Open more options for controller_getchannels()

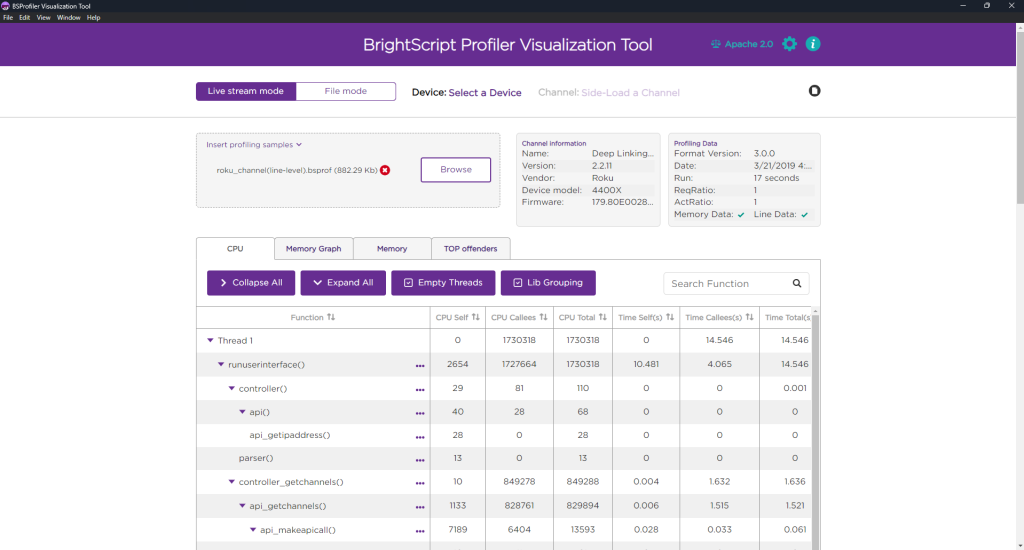(x=420, y=483)
